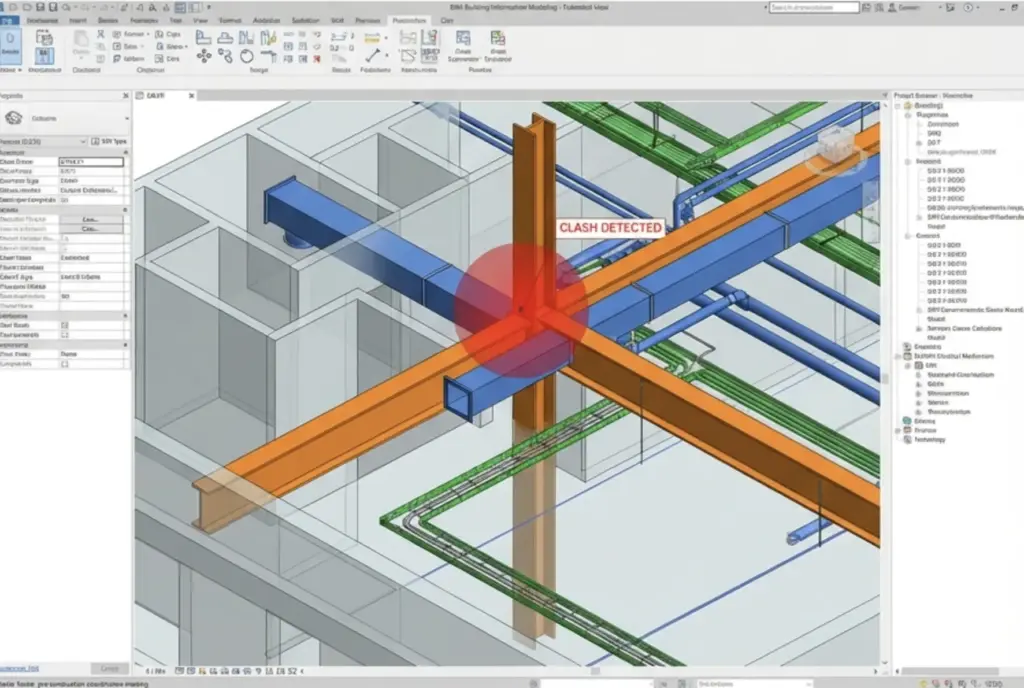Click the Visual Style icon in the view control bar
1024x688 pixels.
click(190, 671)
